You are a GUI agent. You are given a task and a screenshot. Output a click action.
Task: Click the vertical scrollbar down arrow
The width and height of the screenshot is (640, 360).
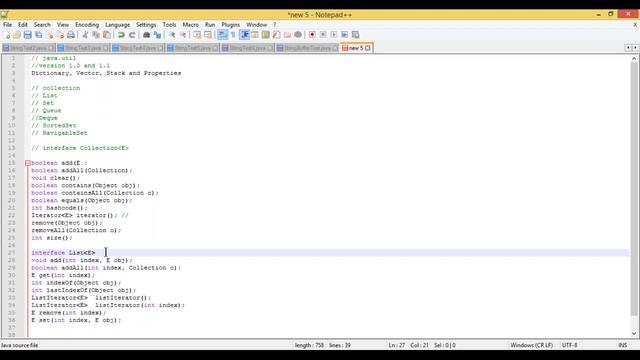click(634, 333)
